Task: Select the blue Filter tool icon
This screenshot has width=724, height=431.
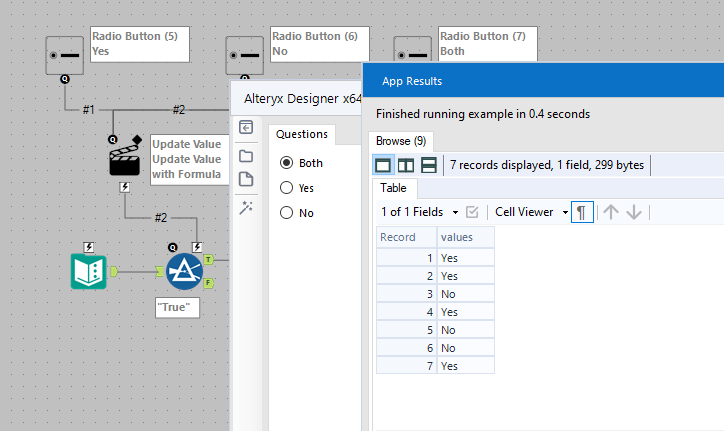Action: point(184,272)
